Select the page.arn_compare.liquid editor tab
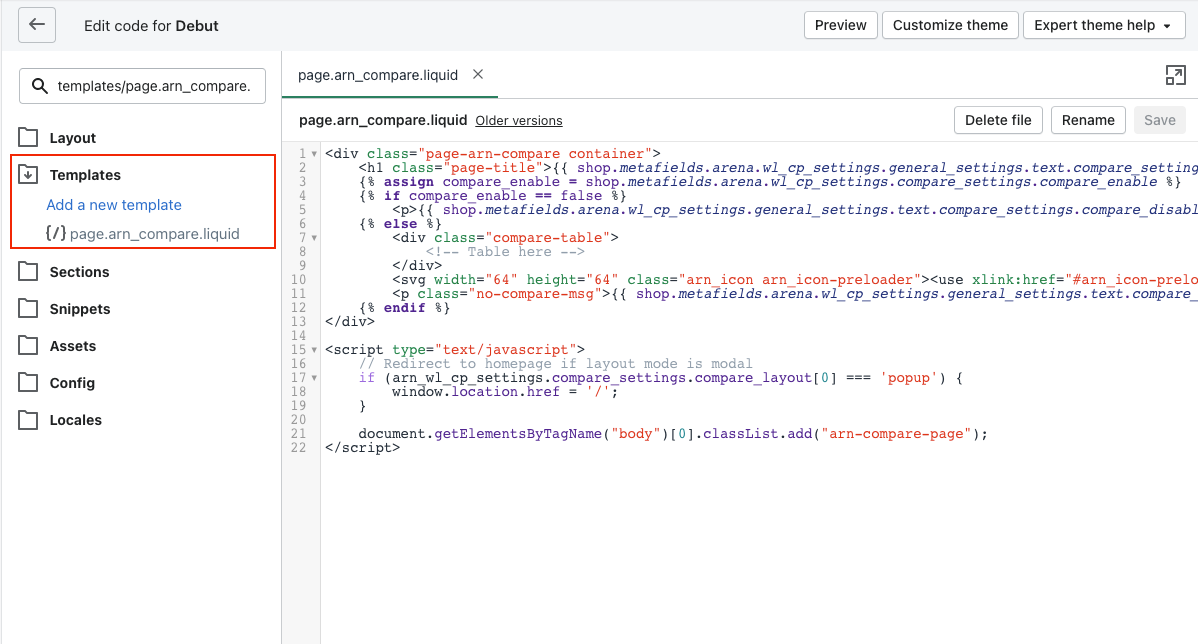 point(377,75)
